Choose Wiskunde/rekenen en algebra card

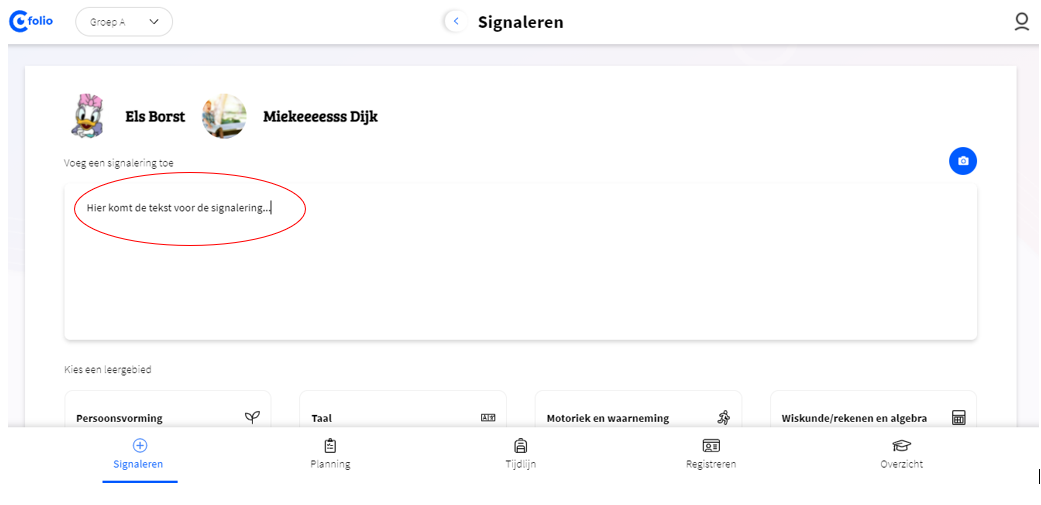point(874,409)
